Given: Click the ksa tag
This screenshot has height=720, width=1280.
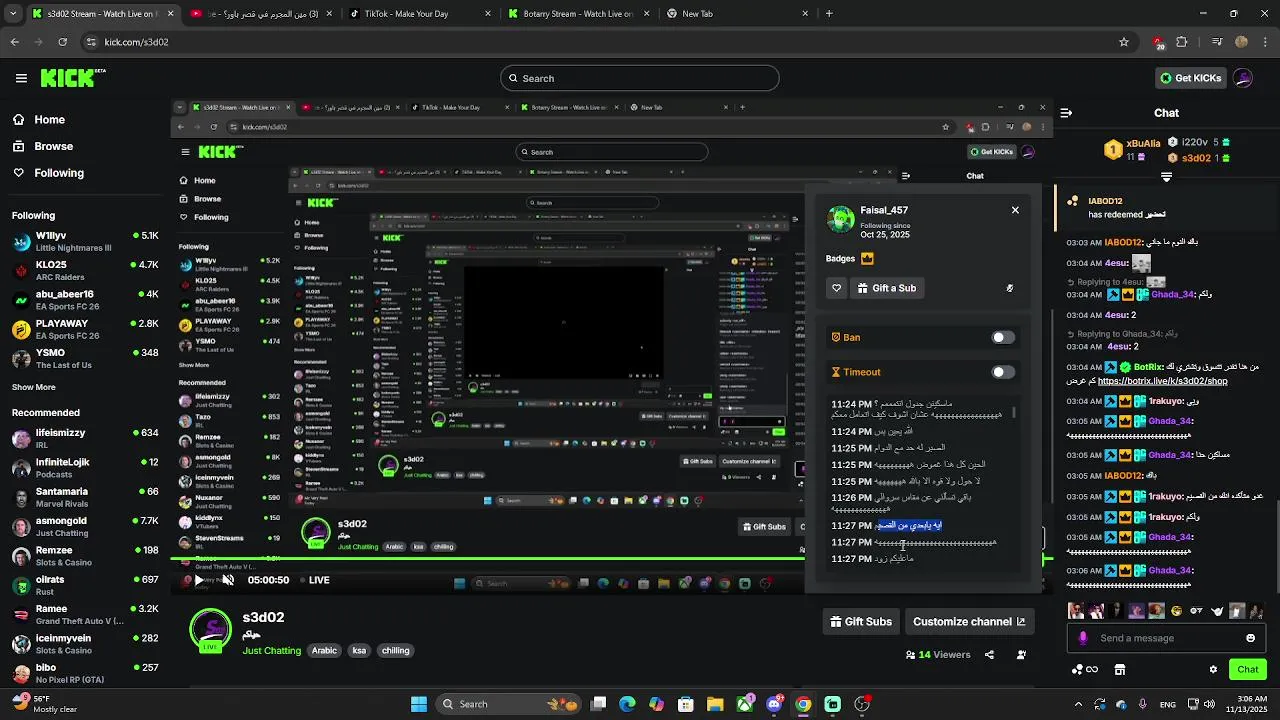Looking at the screenshot, I should [x=359, y=651].
